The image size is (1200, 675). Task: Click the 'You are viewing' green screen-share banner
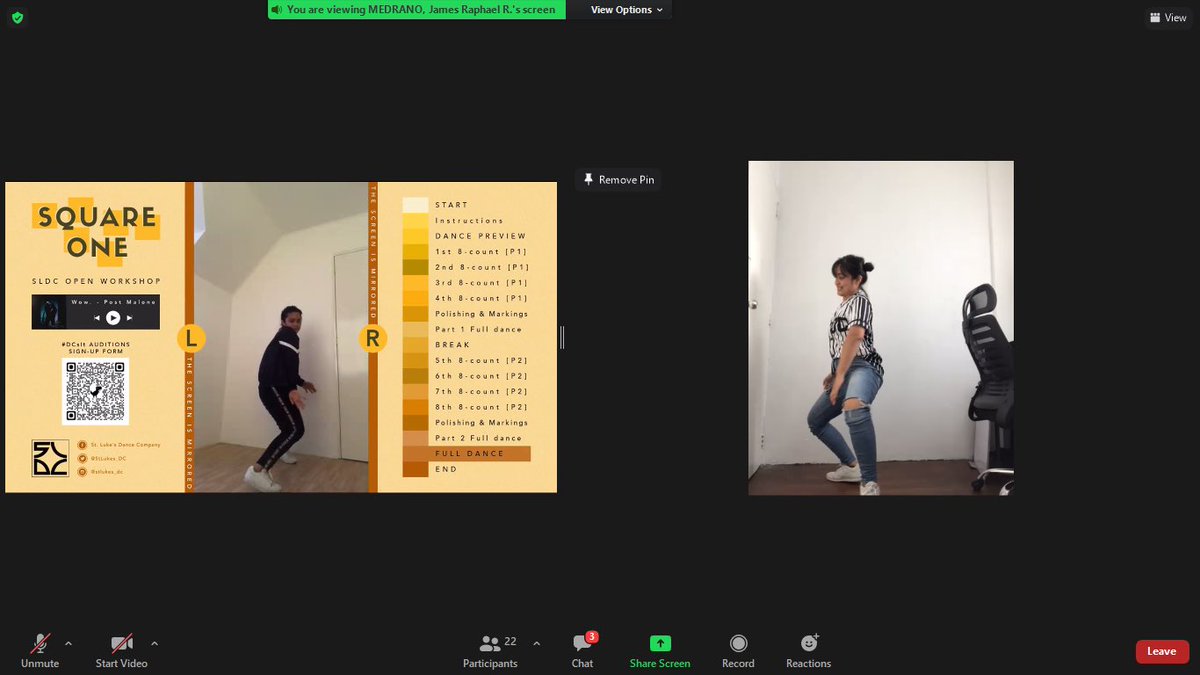click(418, 10)
